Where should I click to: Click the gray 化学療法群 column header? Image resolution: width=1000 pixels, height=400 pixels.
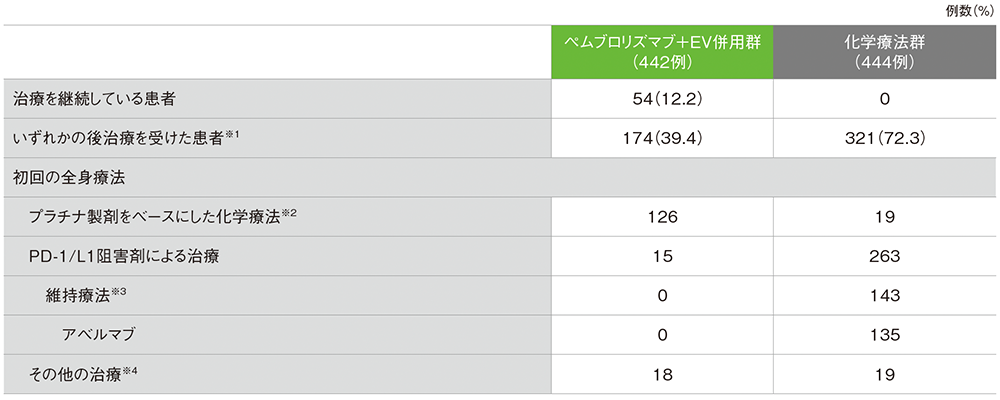coord(887,52)
